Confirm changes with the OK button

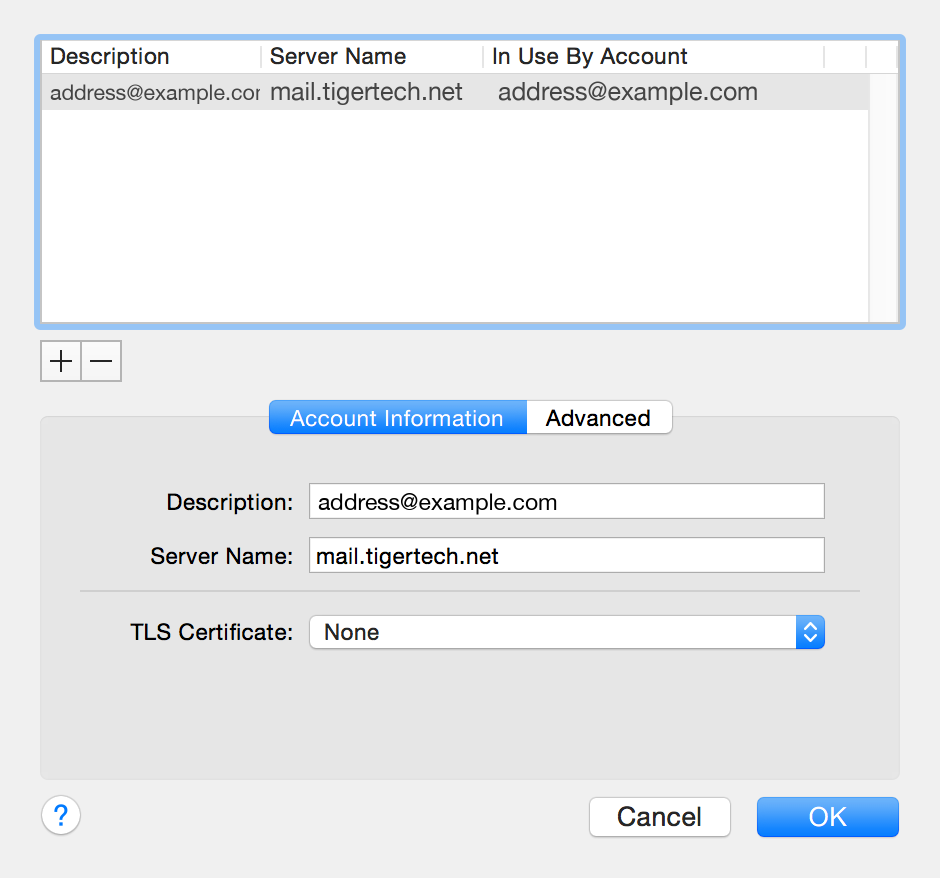click(827, 816)
